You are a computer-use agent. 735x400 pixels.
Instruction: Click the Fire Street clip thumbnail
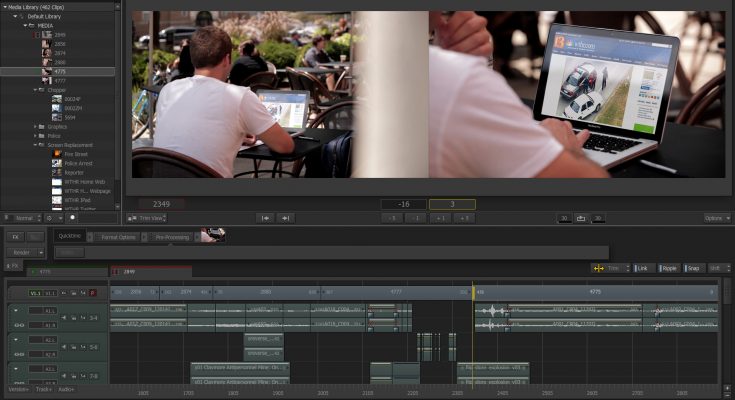coord(57,154)
